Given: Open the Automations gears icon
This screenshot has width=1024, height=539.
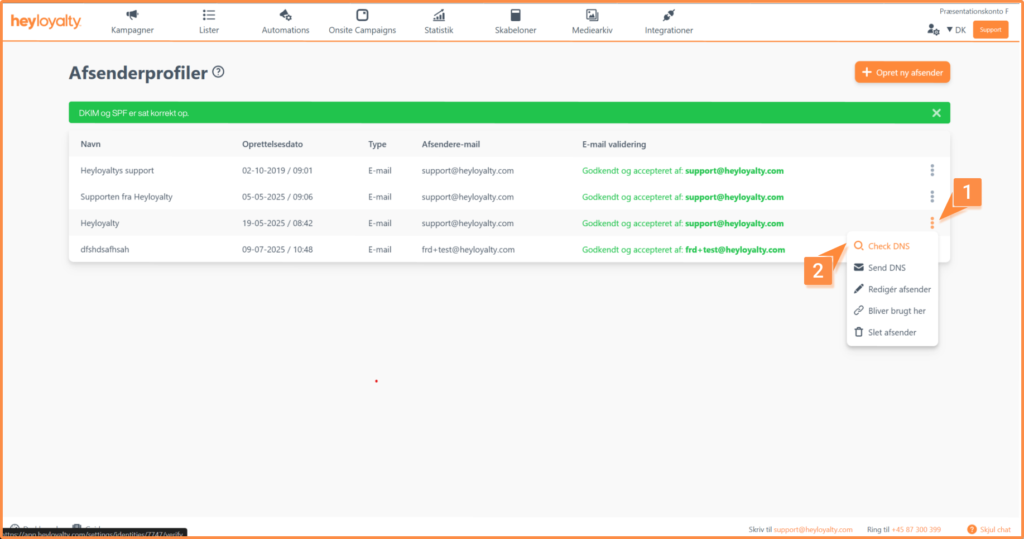Looking at the screenshot, I should [285, 16].
